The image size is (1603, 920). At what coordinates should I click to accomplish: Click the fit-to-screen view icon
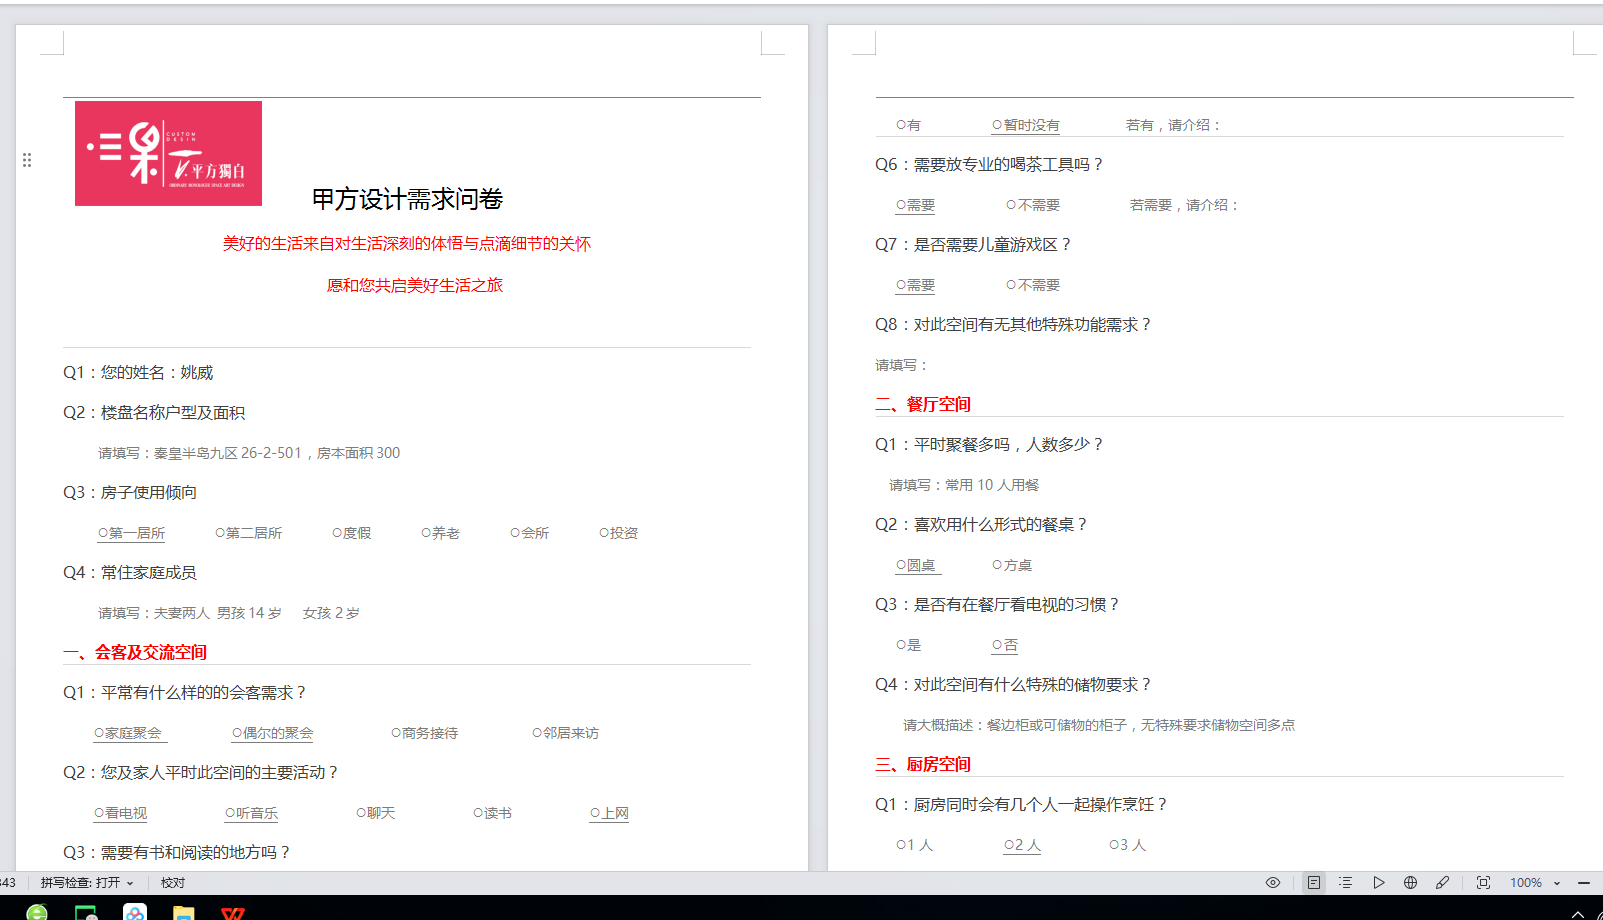1483,882
